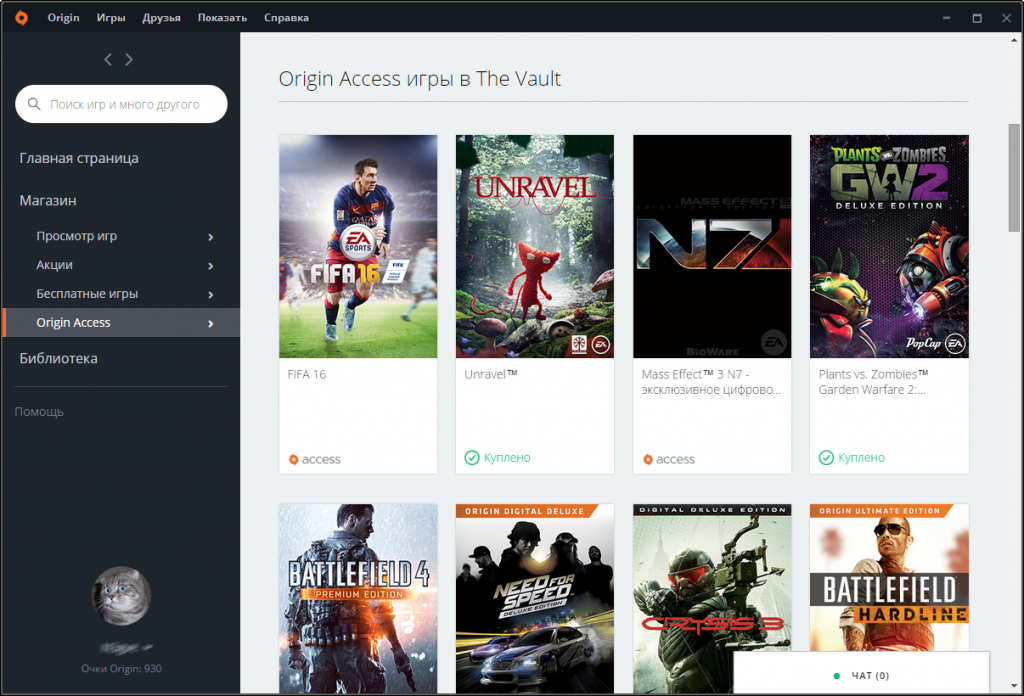Expand the Origin Access submenu chevron

click(210, 323)
